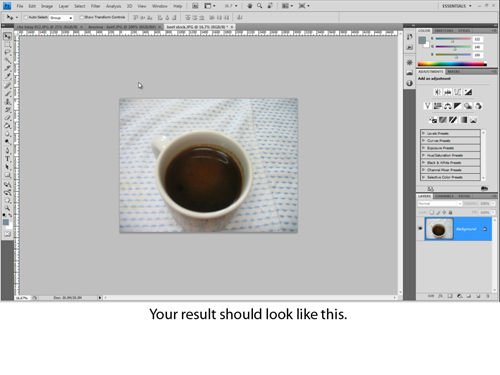Add a Hue/Saturation adjustment
Image resolution: width=500 pixels, height=375 pixels.
point(437,106)
